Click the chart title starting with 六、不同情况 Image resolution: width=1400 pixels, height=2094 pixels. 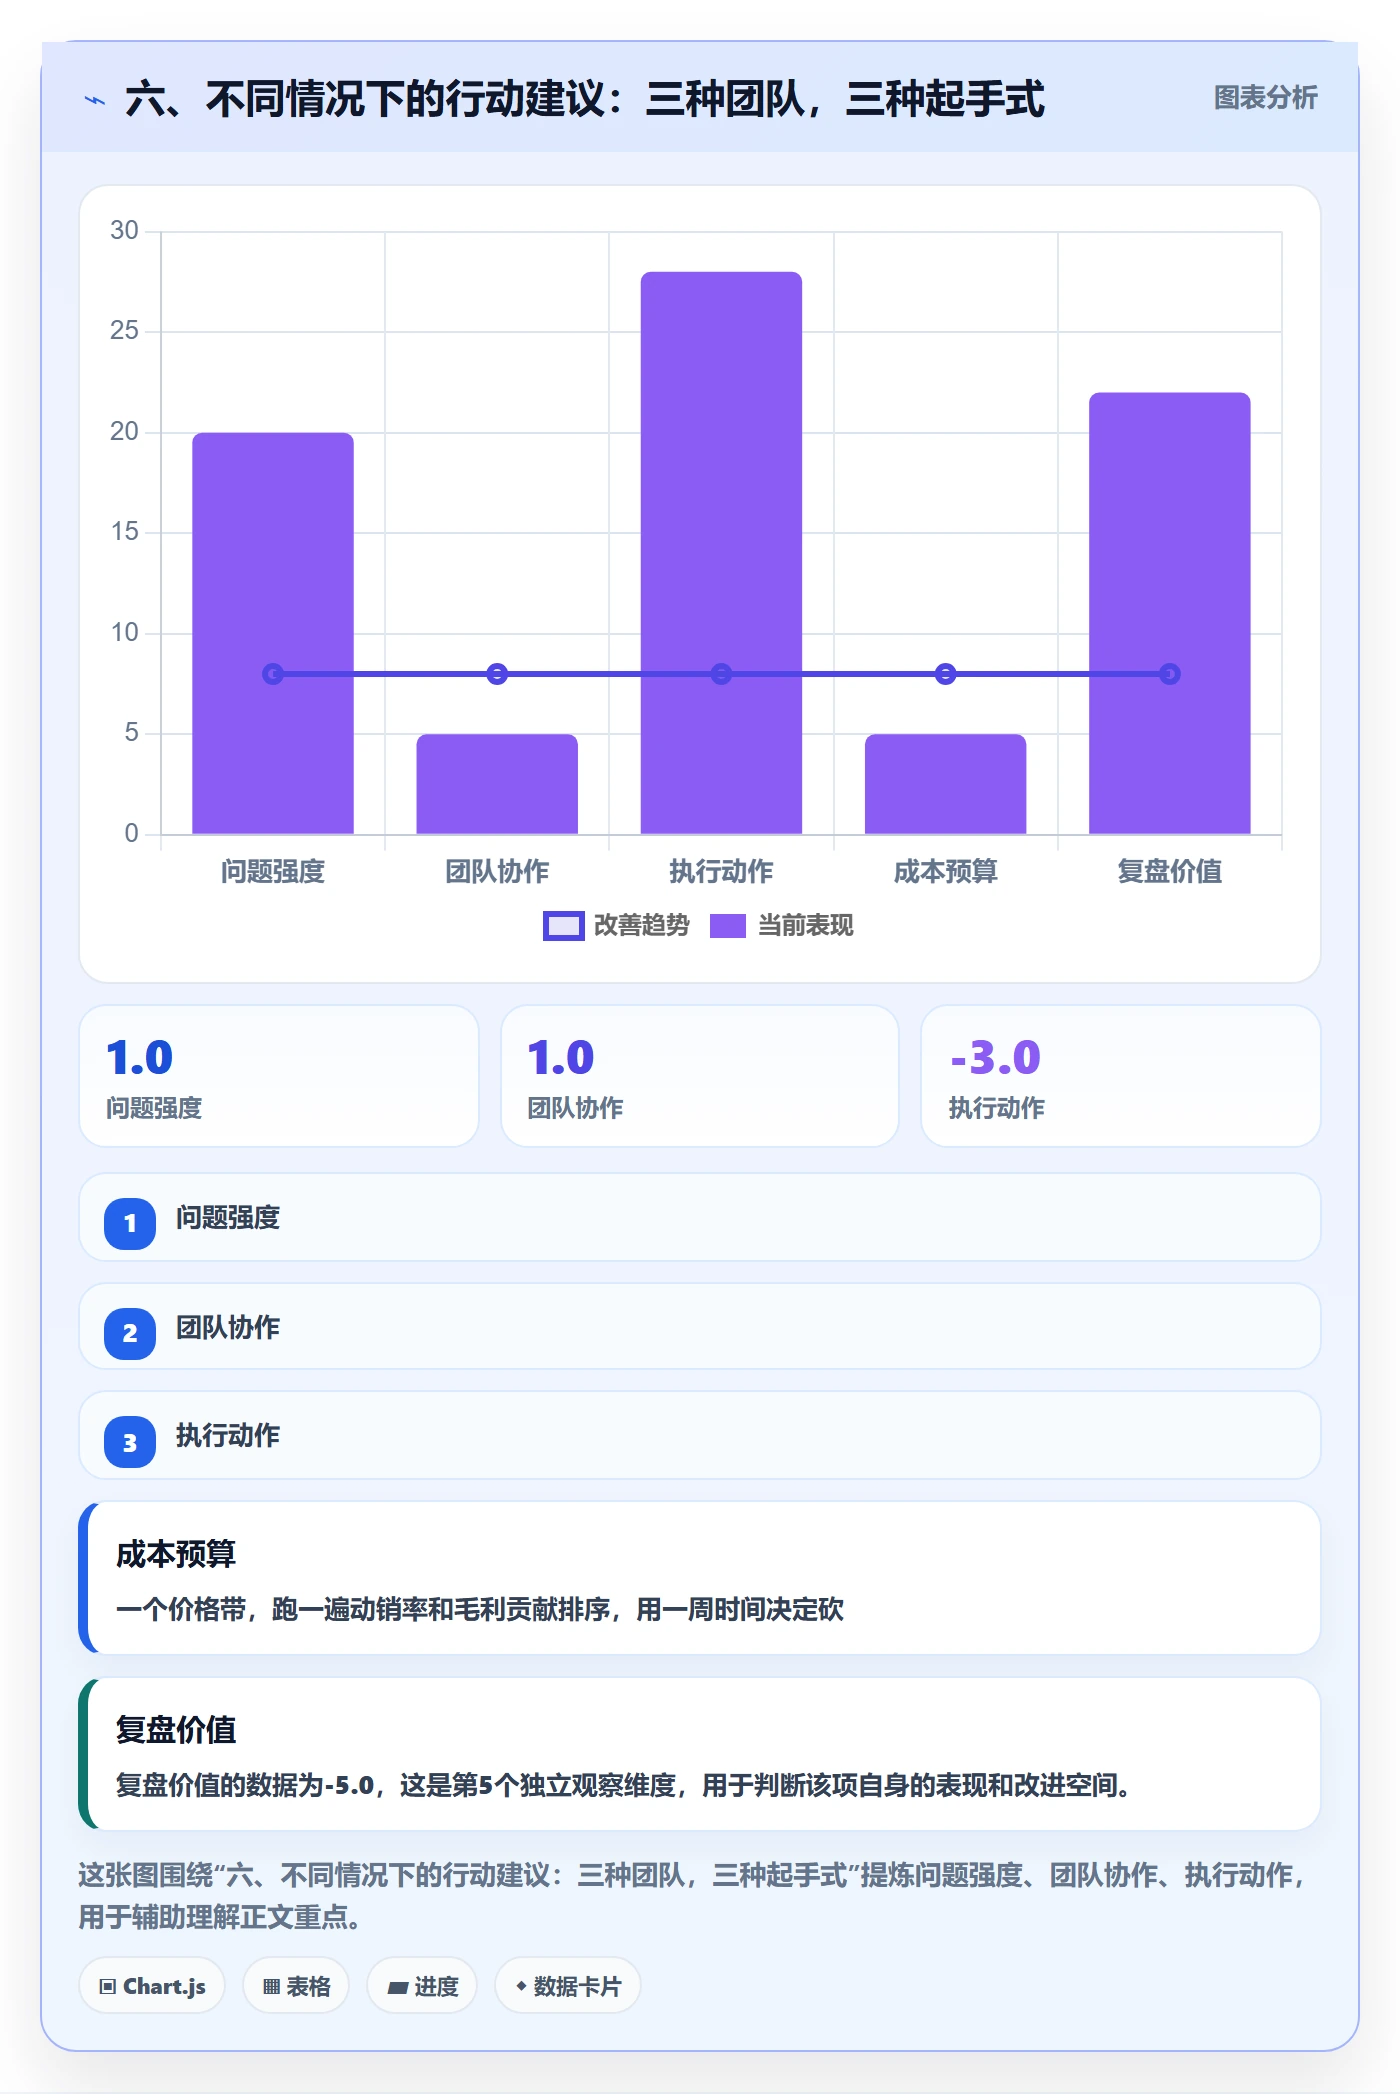click(x=585, y=99)
